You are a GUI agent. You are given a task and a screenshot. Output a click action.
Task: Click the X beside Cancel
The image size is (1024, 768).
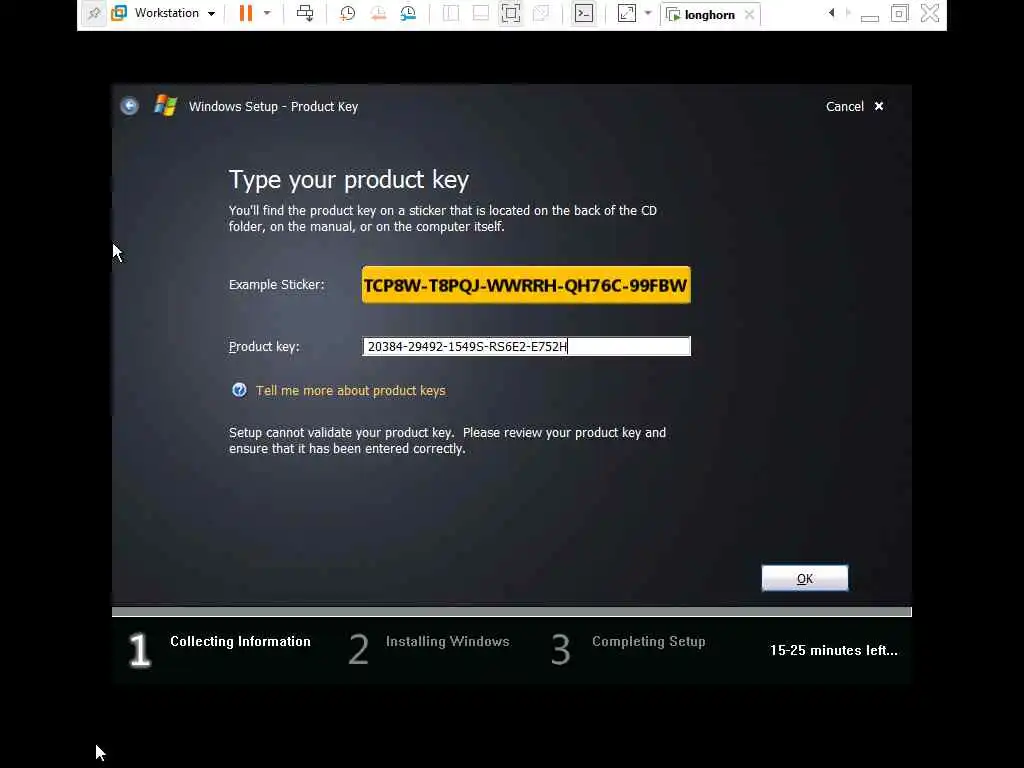(879, 106)
